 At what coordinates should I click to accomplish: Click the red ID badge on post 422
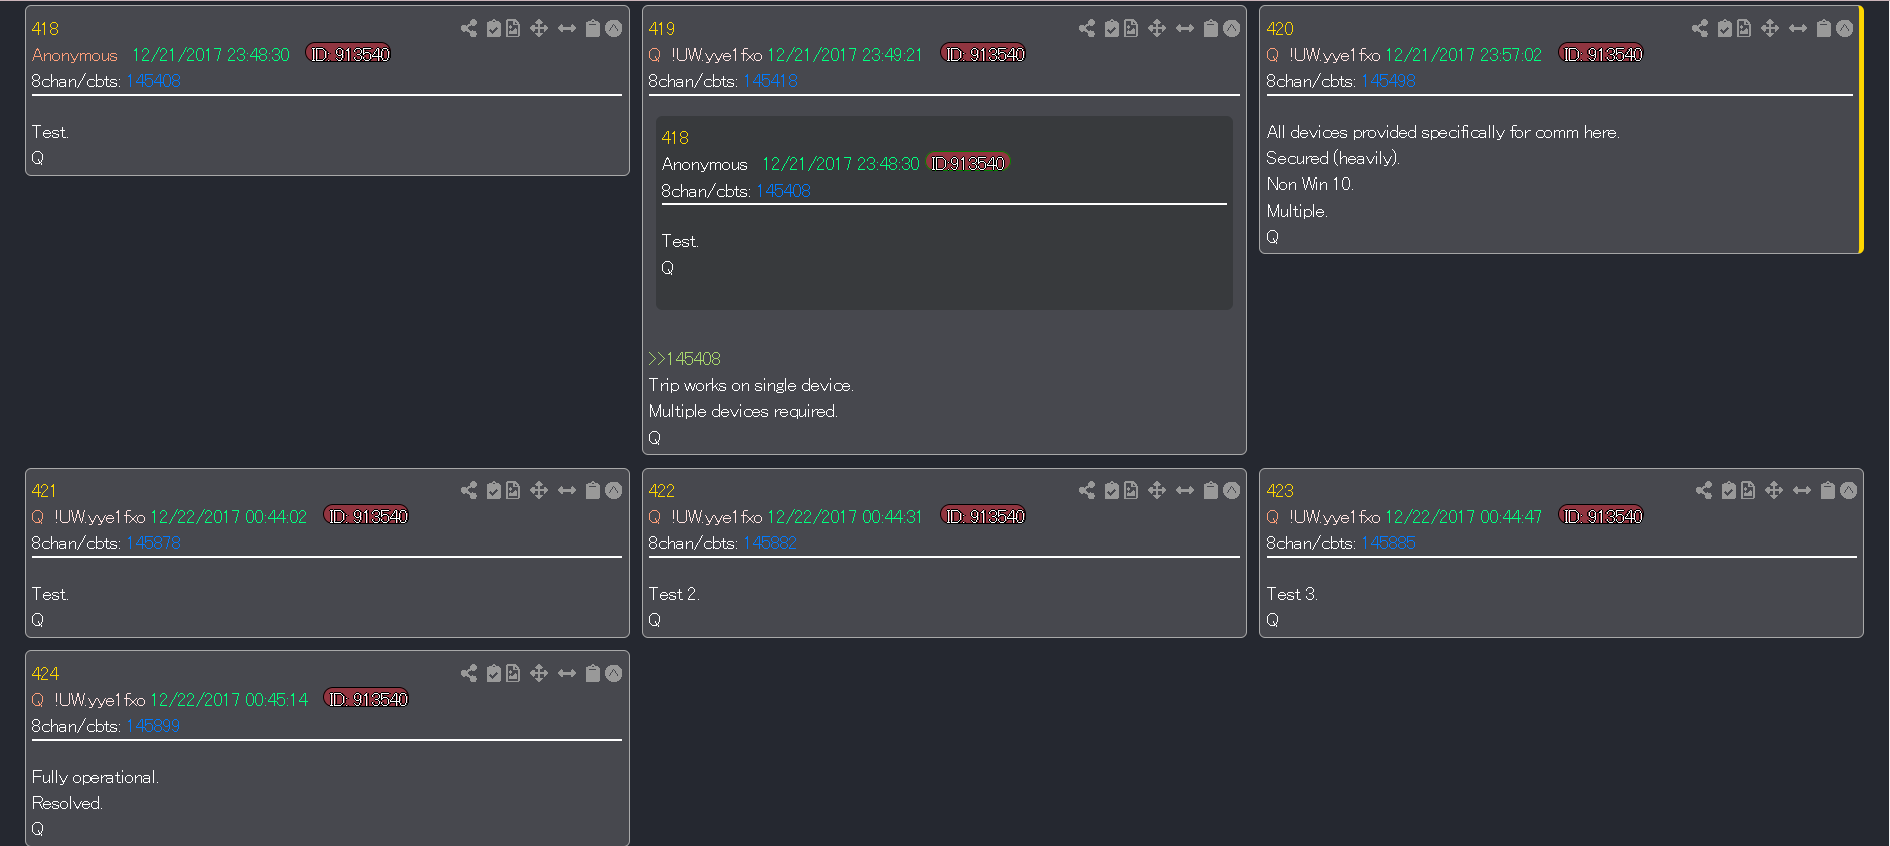click(984, 516)
